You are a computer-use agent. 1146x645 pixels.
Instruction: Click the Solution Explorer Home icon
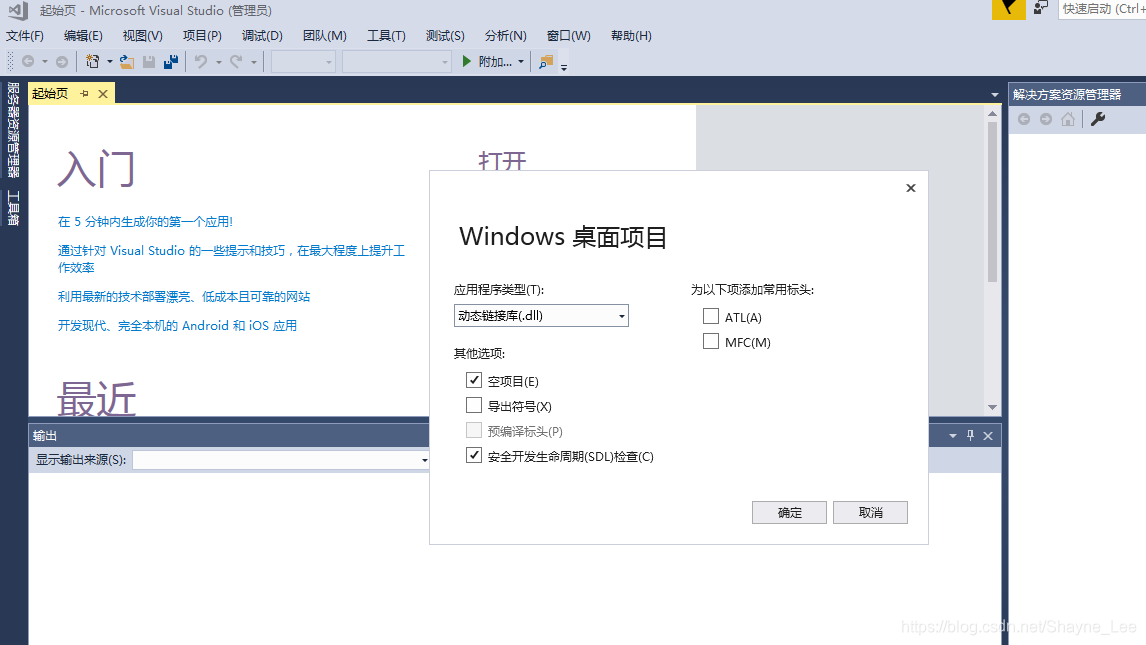coord(1068,119)
